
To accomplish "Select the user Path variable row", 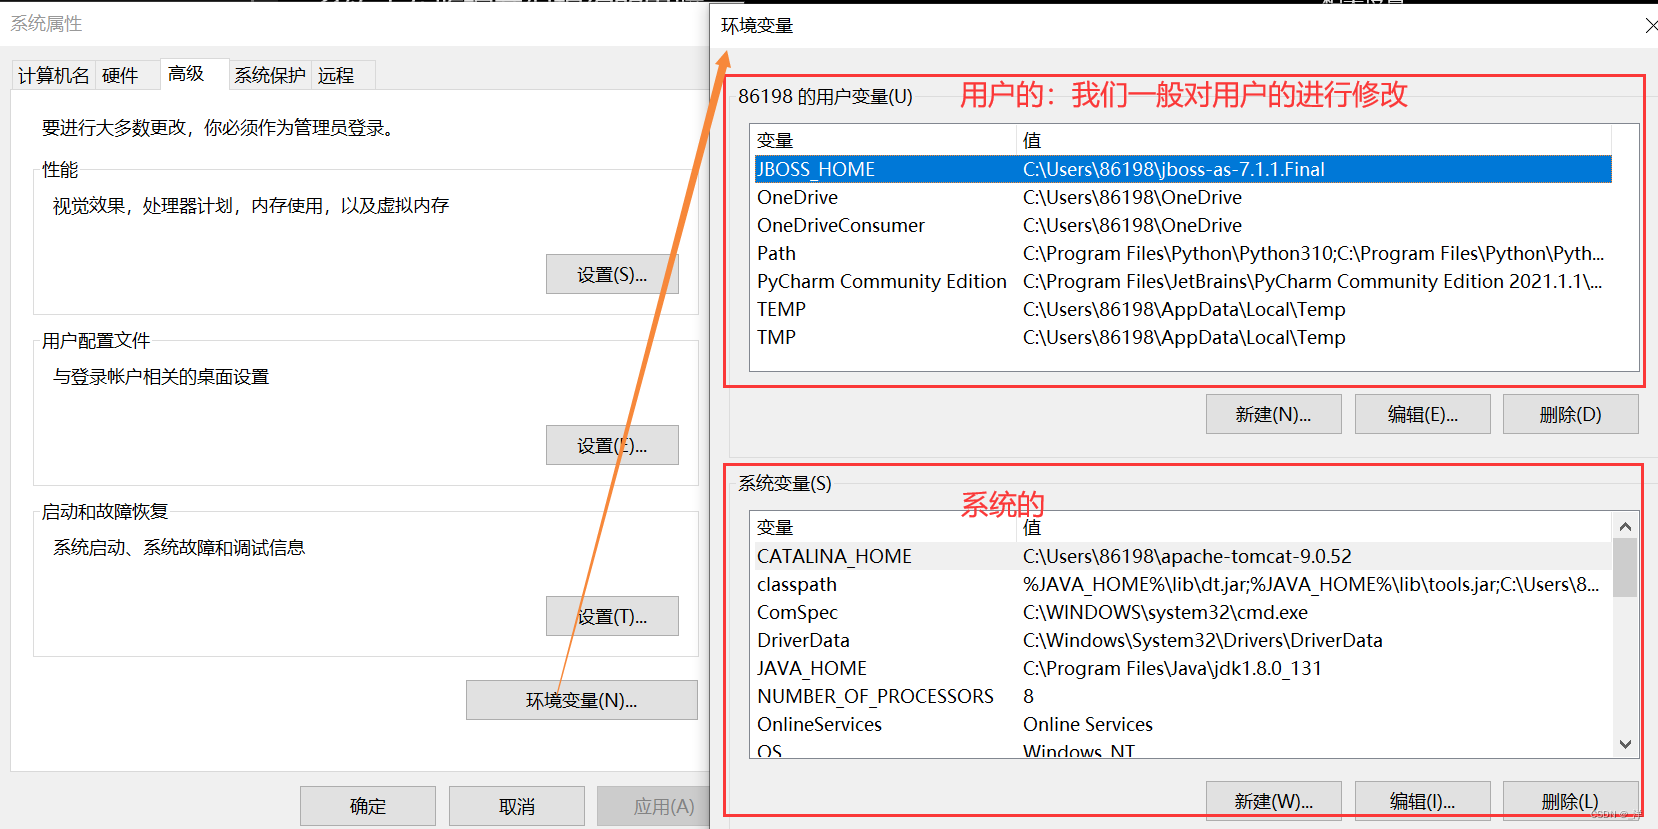I will pos(1183,253).
